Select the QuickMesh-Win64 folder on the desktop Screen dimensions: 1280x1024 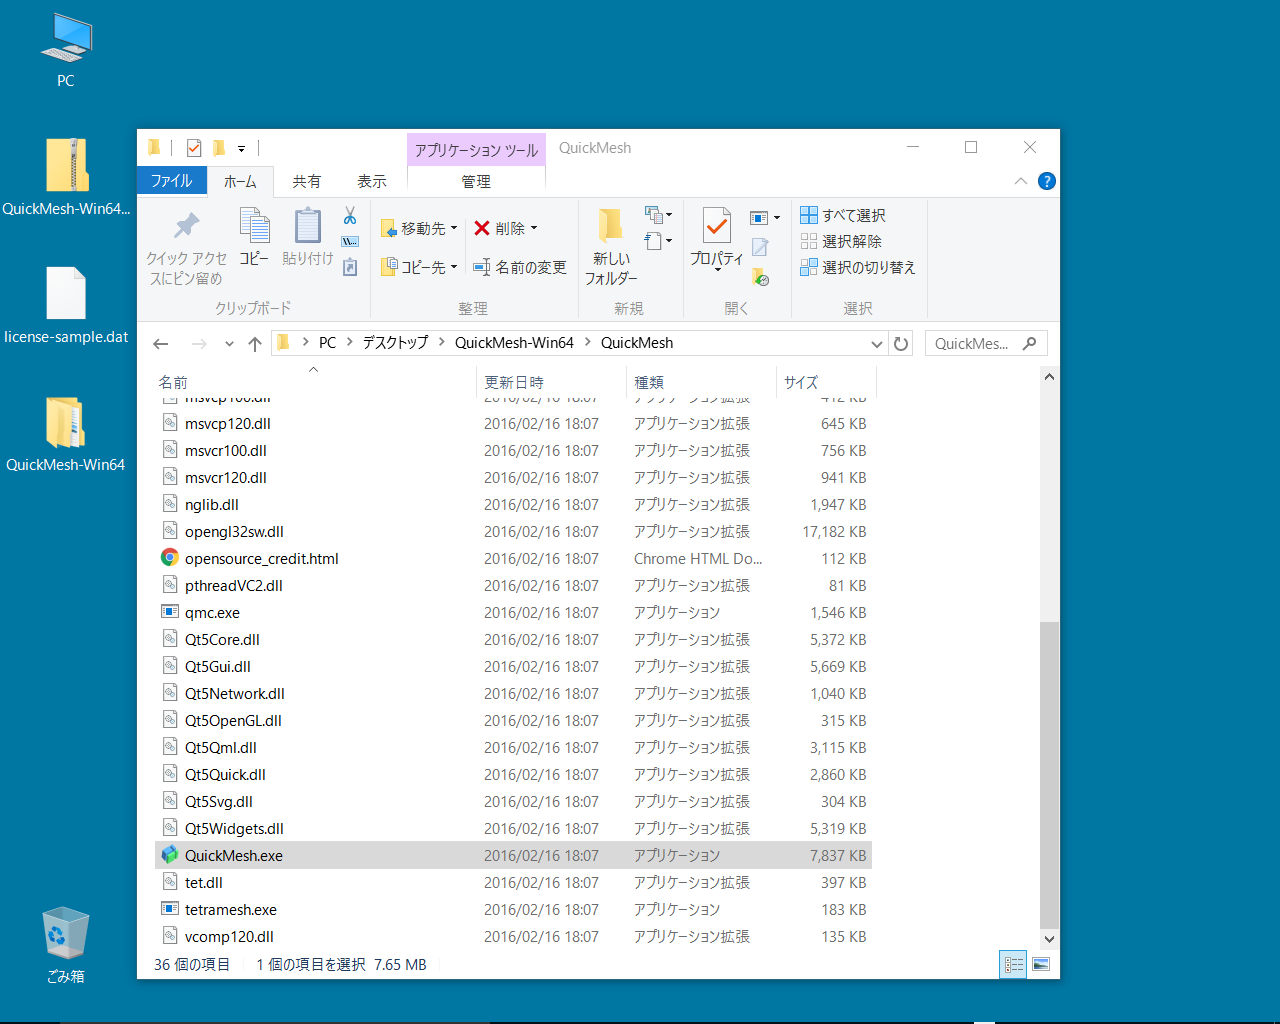[66, 434]
